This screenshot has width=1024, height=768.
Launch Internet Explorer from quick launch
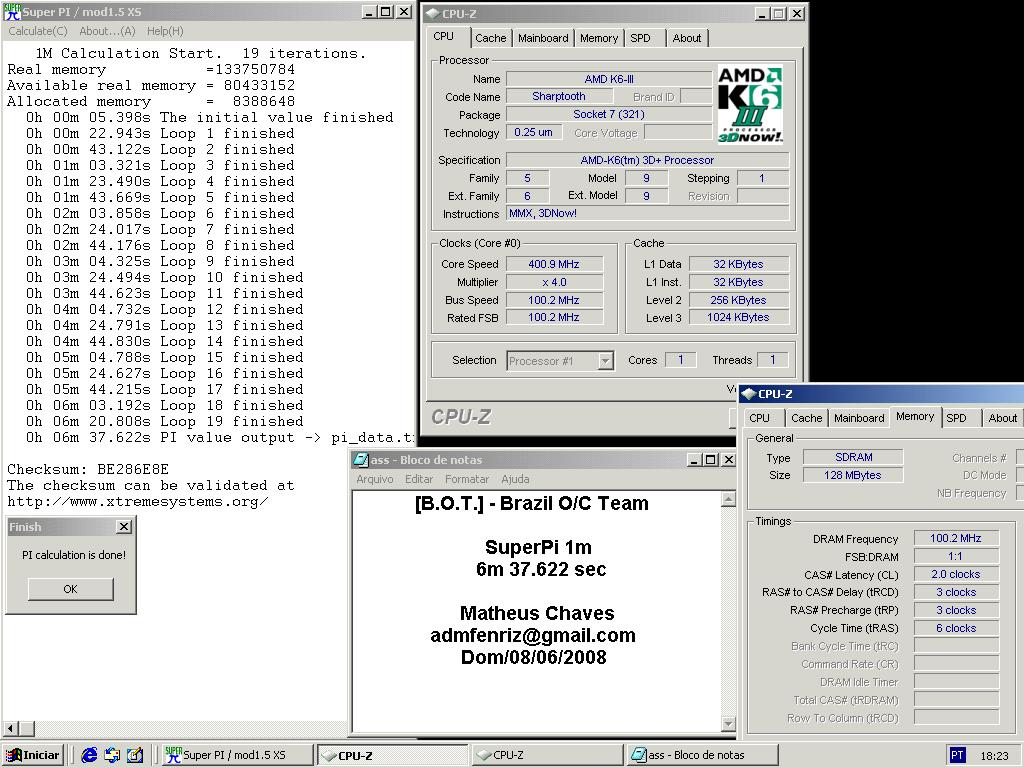coord(89,755)
